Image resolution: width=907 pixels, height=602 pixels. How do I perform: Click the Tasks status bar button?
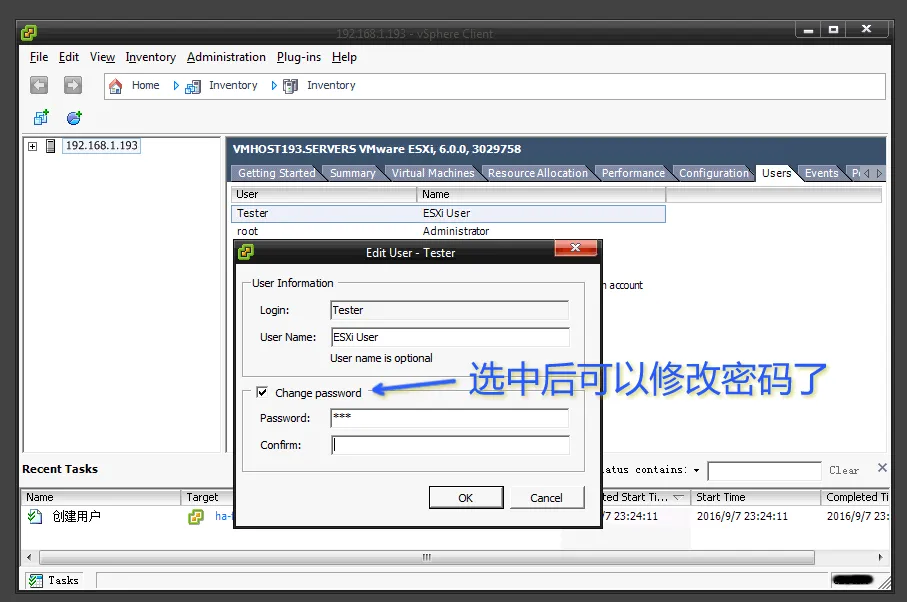click(53, 581)
